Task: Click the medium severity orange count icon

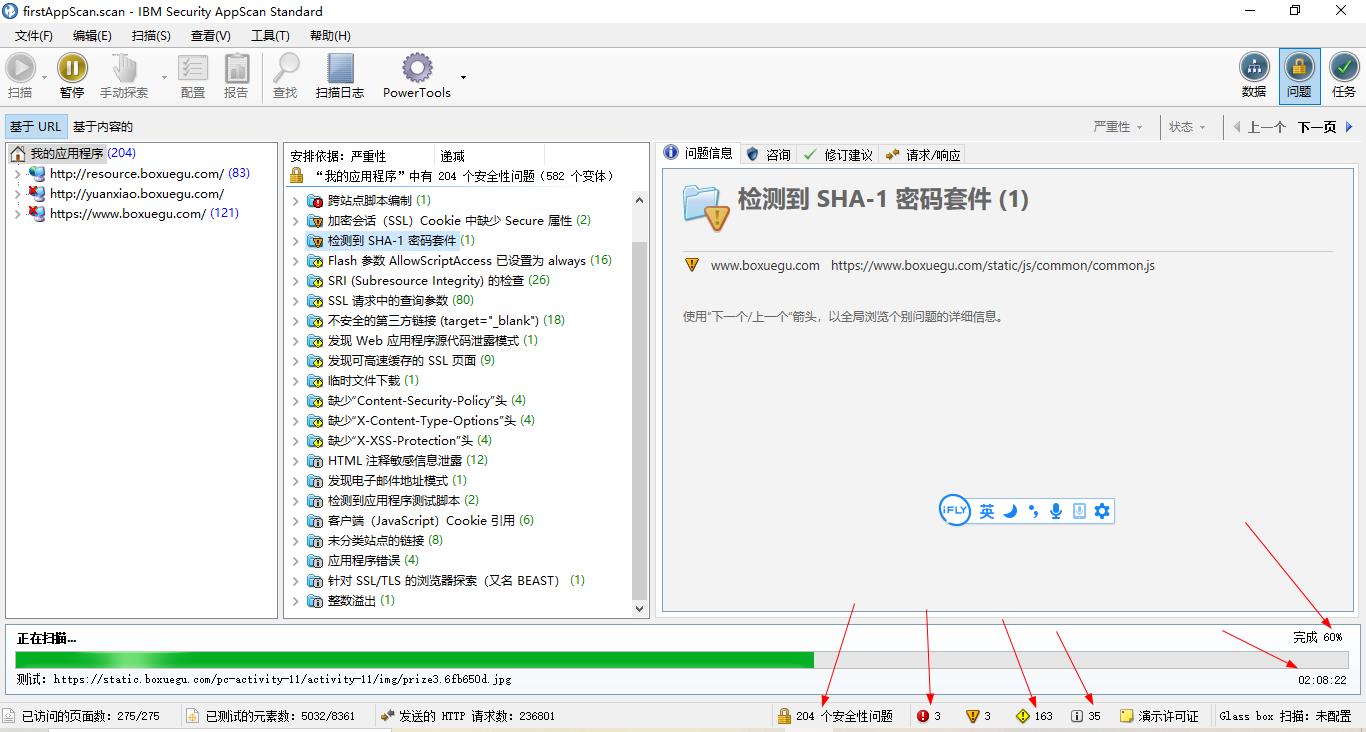Action: click(x=972, y=716)
